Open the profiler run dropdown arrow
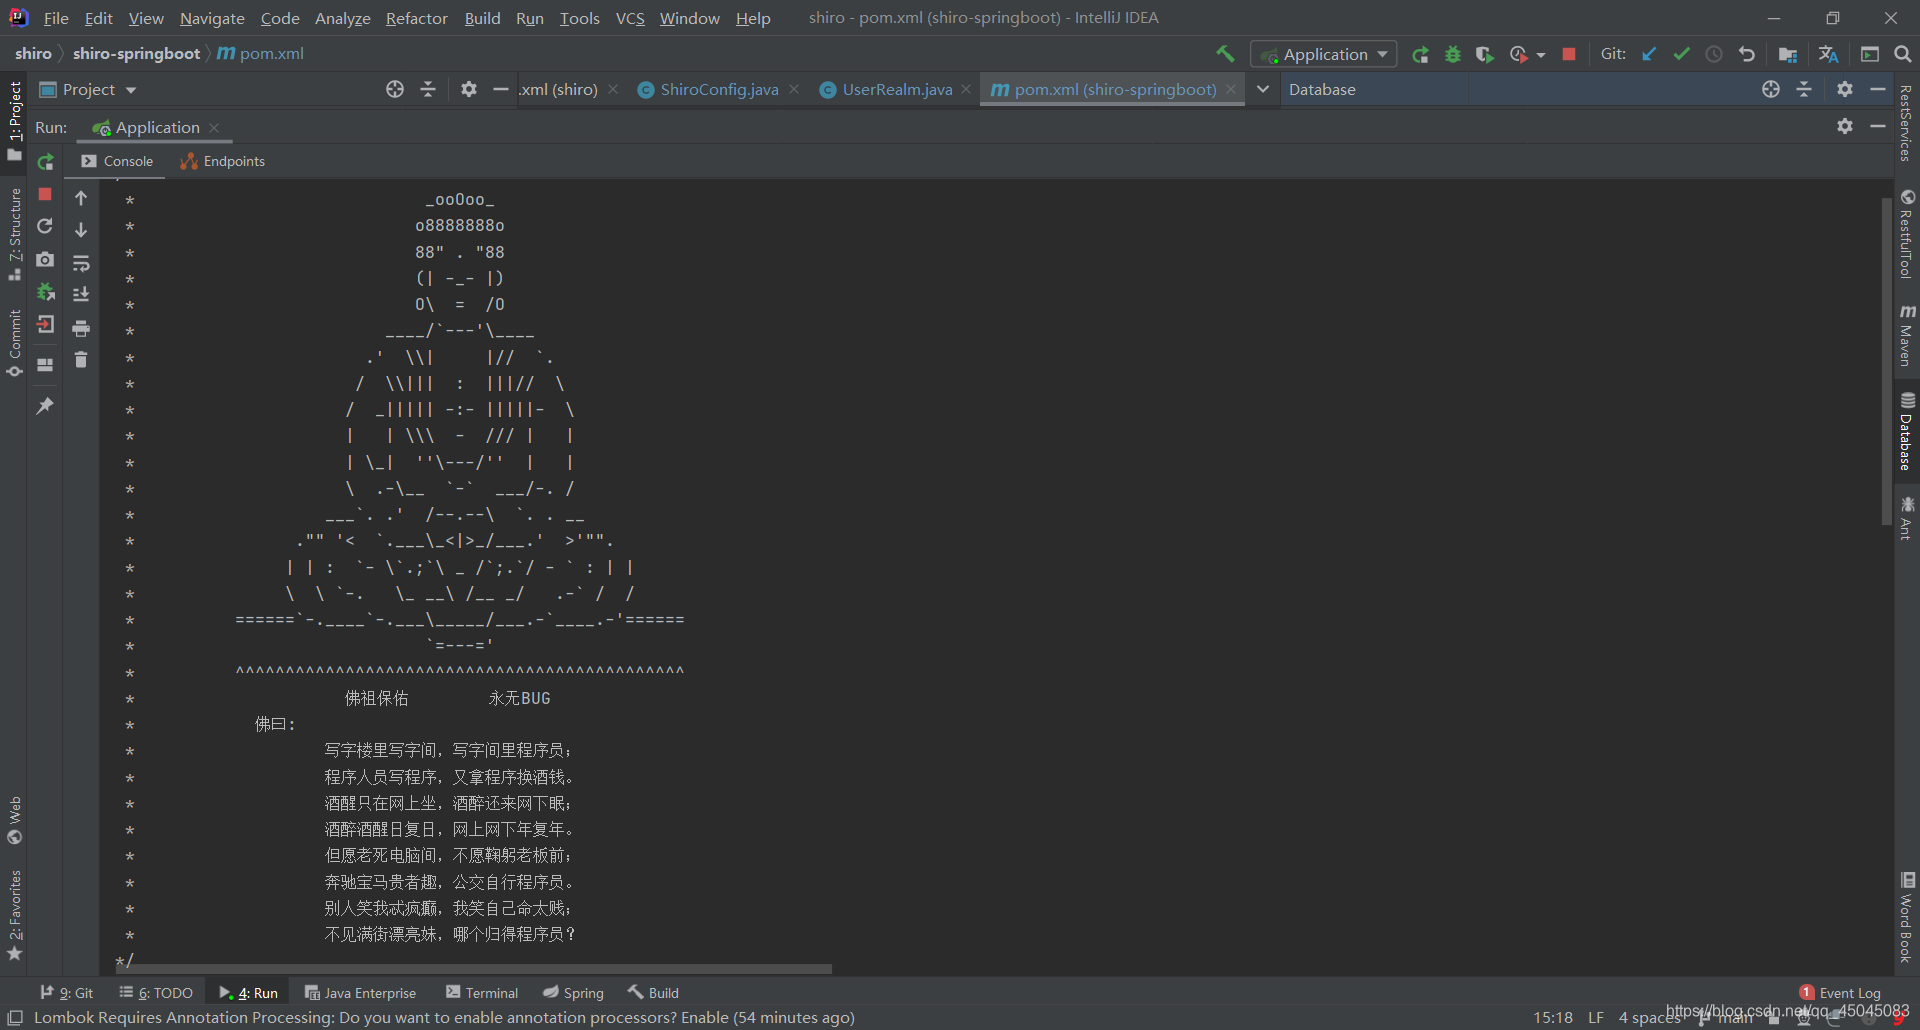 (x=1541, y=55)
